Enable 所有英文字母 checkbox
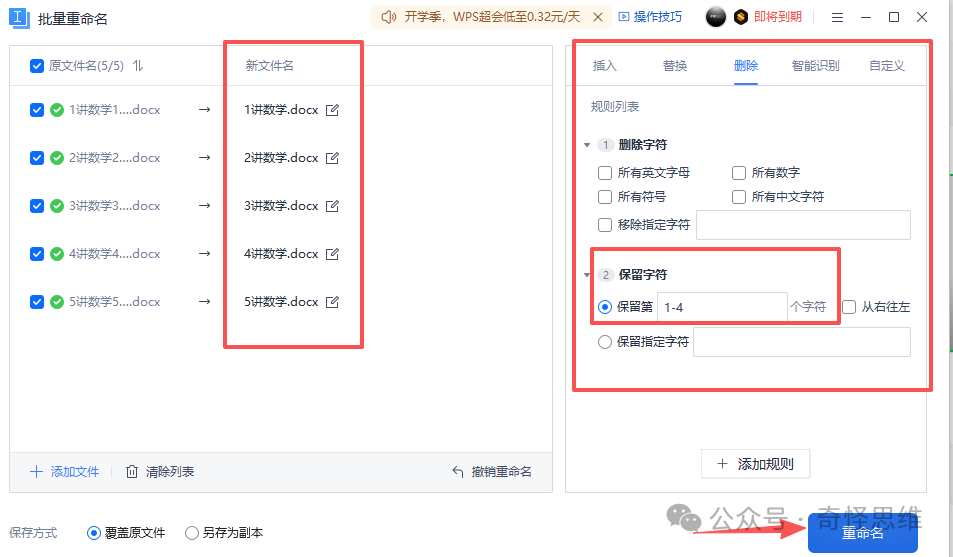Image resolution: width=953 pixels, height=557 pixels. (x=605, y=173)
